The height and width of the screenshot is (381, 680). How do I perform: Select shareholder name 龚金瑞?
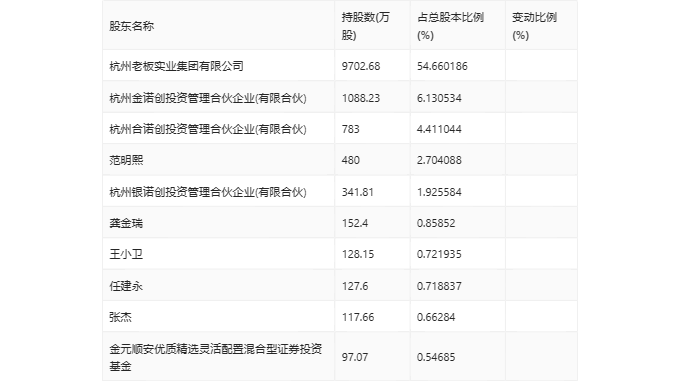point(126,223)
